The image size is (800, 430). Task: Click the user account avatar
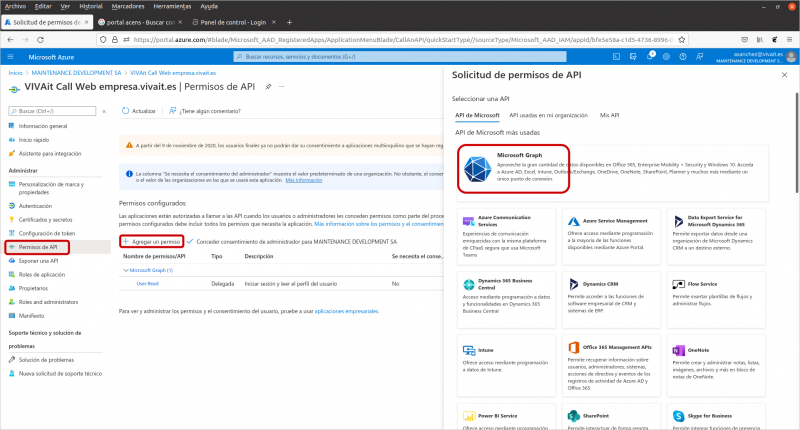point(791,57)
